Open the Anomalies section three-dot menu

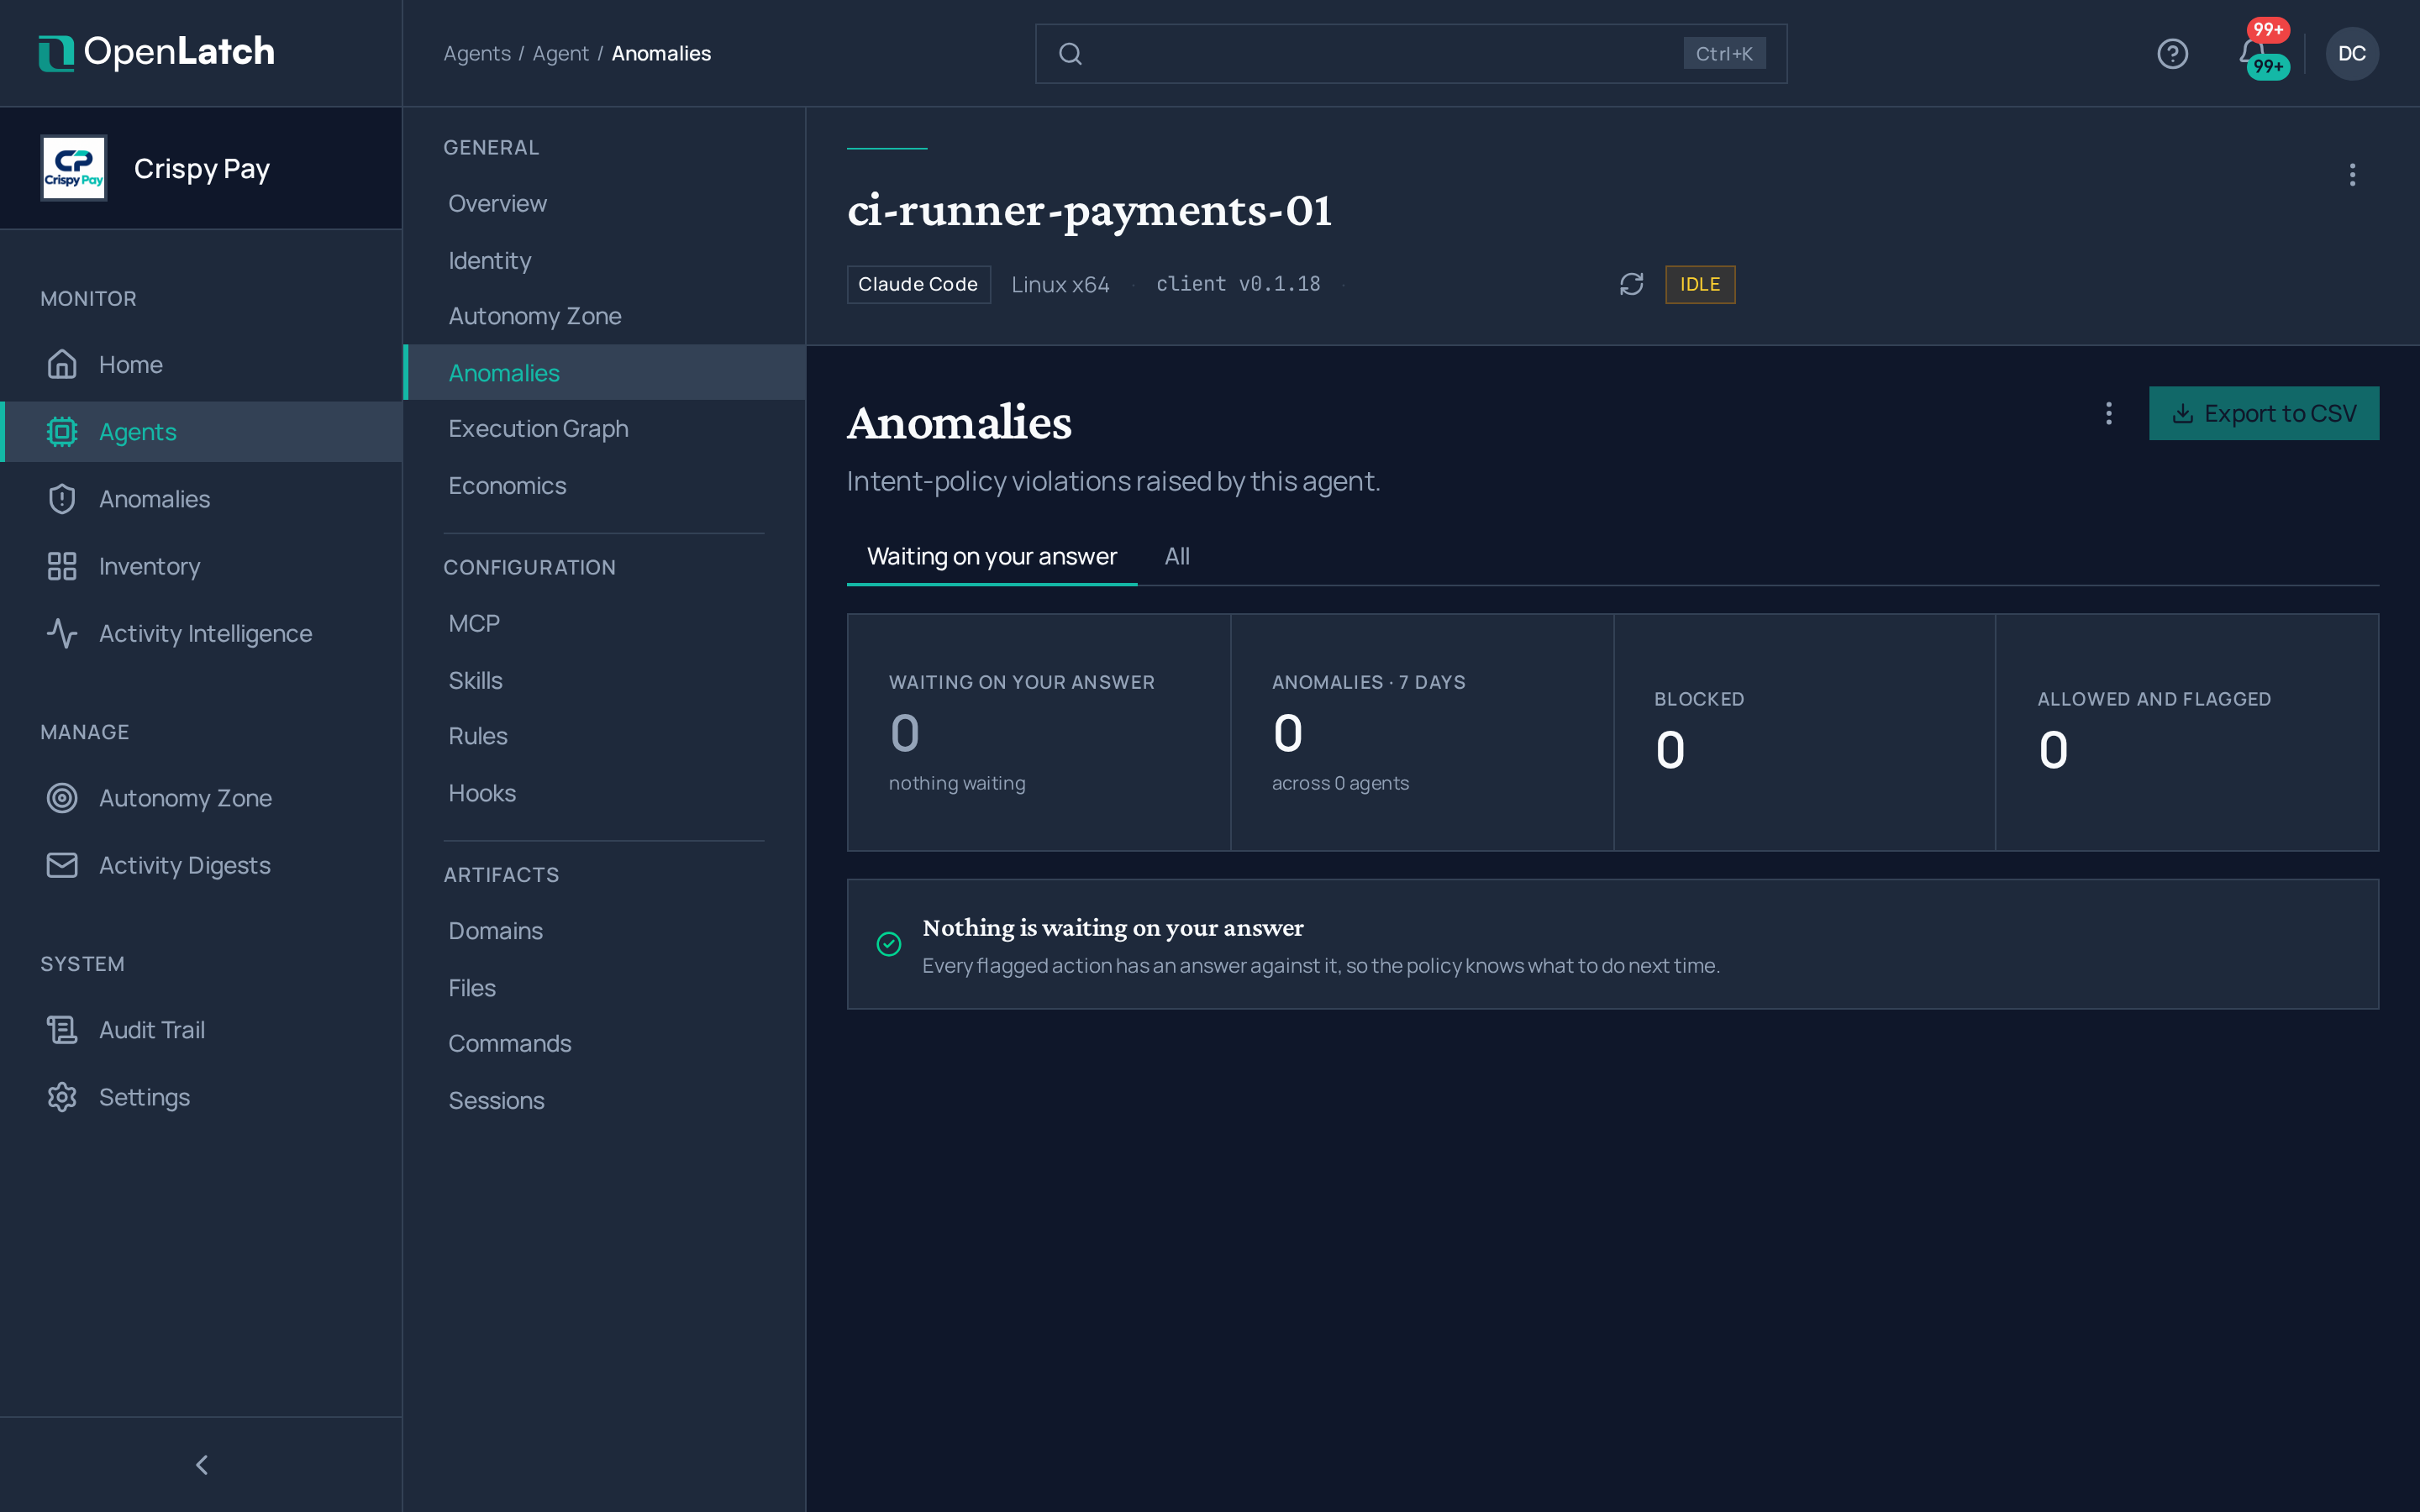[x=2109, y=413]
